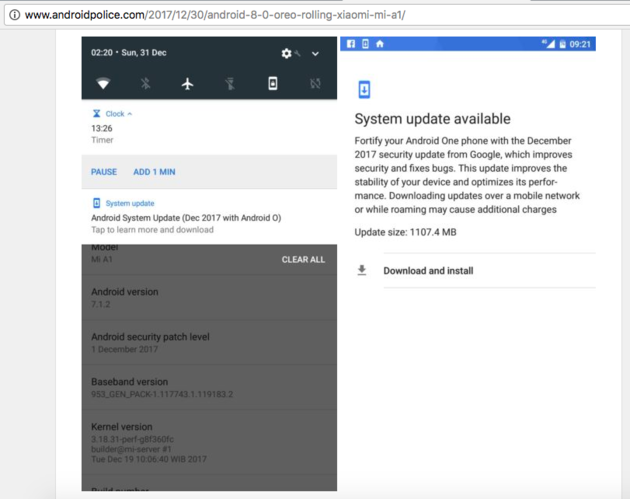Toggle the auto-sync quick setting
Image resolution: width=630 pixels, height=499 pixels.
[315, 84]
